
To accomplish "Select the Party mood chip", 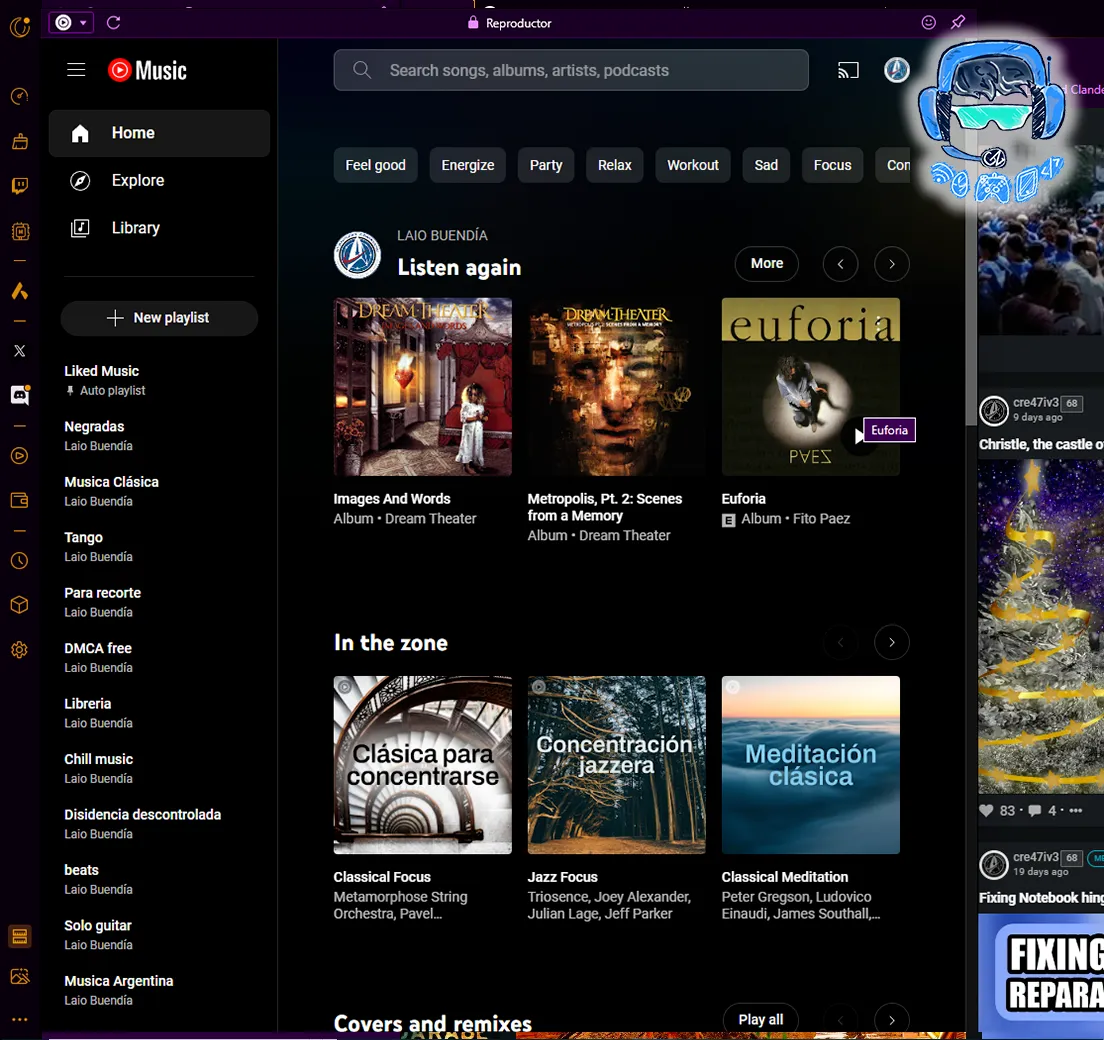I will coord(546,165).
